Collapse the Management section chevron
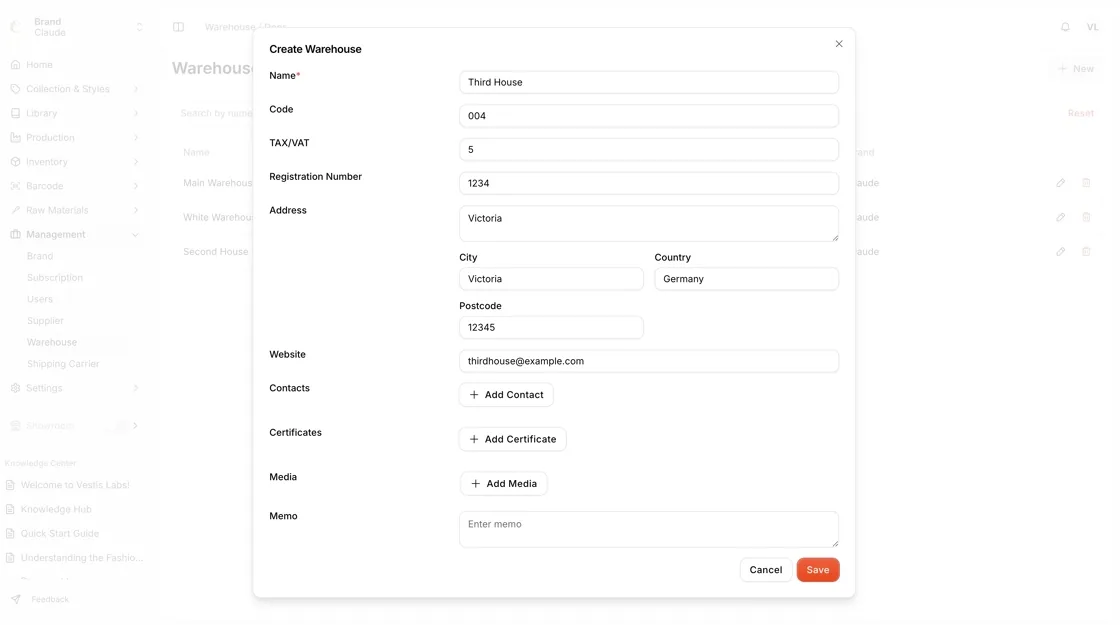1120x625 pixels. (x=136, y=234)
